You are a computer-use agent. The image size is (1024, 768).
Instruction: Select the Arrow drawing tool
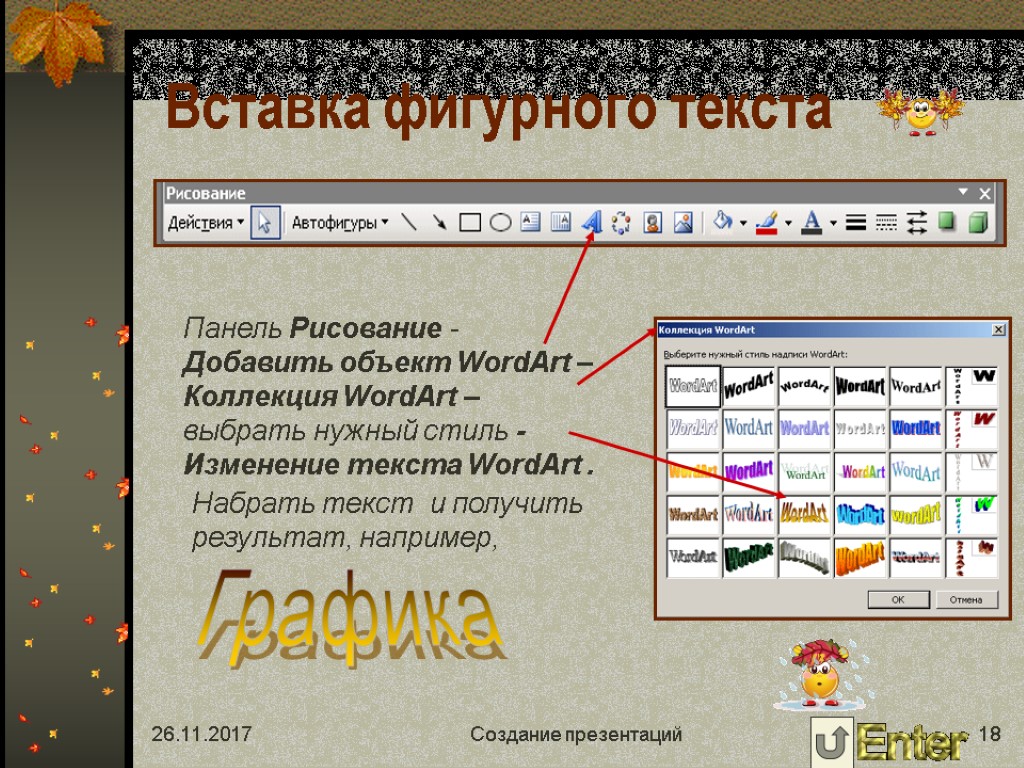click(x=440, y=223)
